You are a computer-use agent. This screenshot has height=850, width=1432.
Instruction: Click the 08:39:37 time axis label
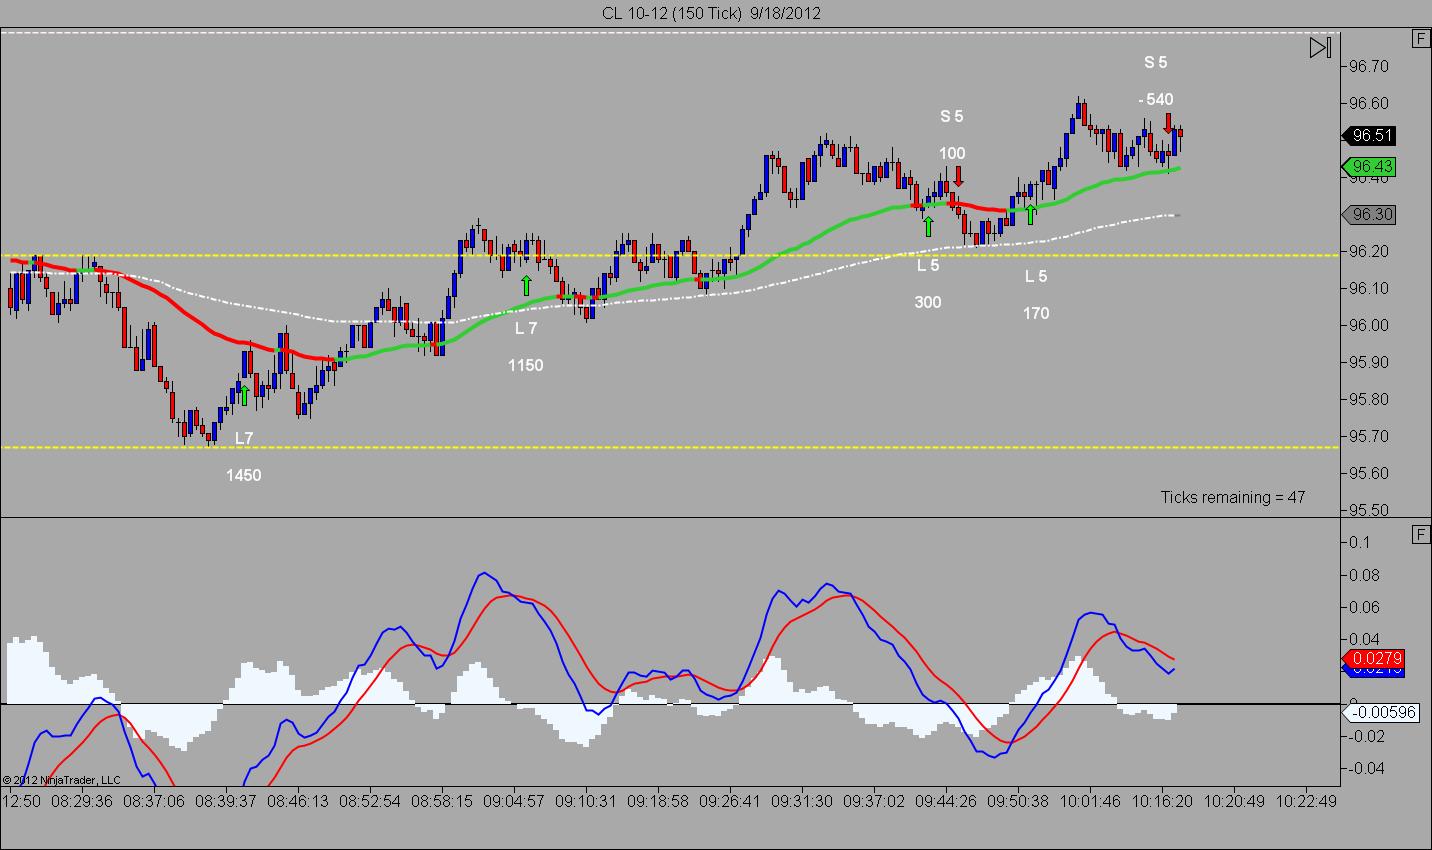[x=226, y=801]
